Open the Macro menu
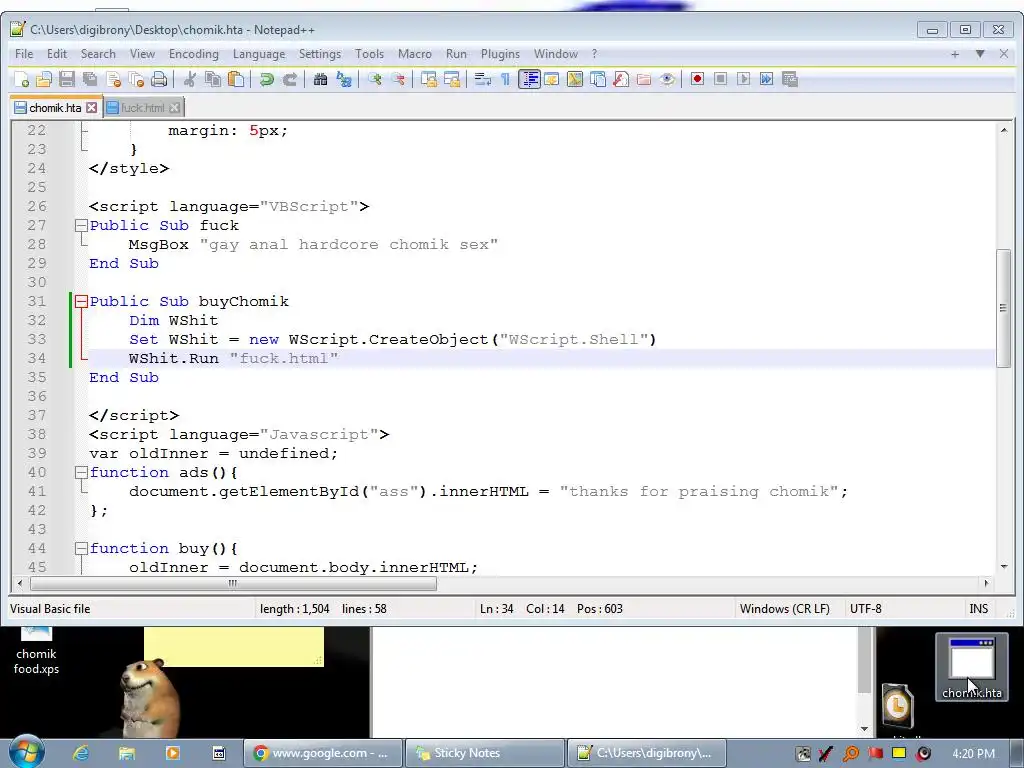Screen dimensions: 1024x768 click(415, 54)
